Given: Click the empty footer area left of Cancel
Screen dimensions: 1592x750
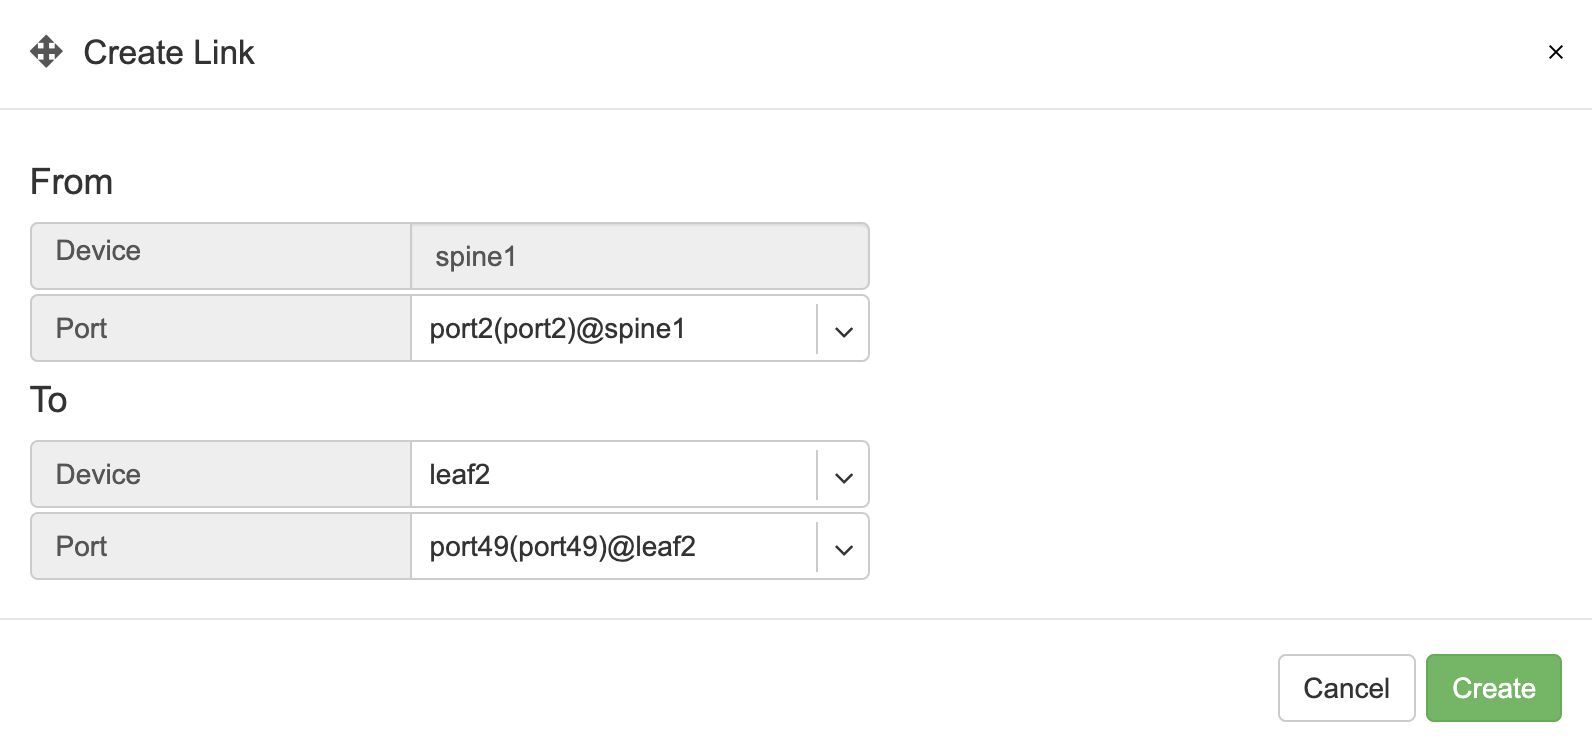Looking at the screenshot, I should 640,688.
